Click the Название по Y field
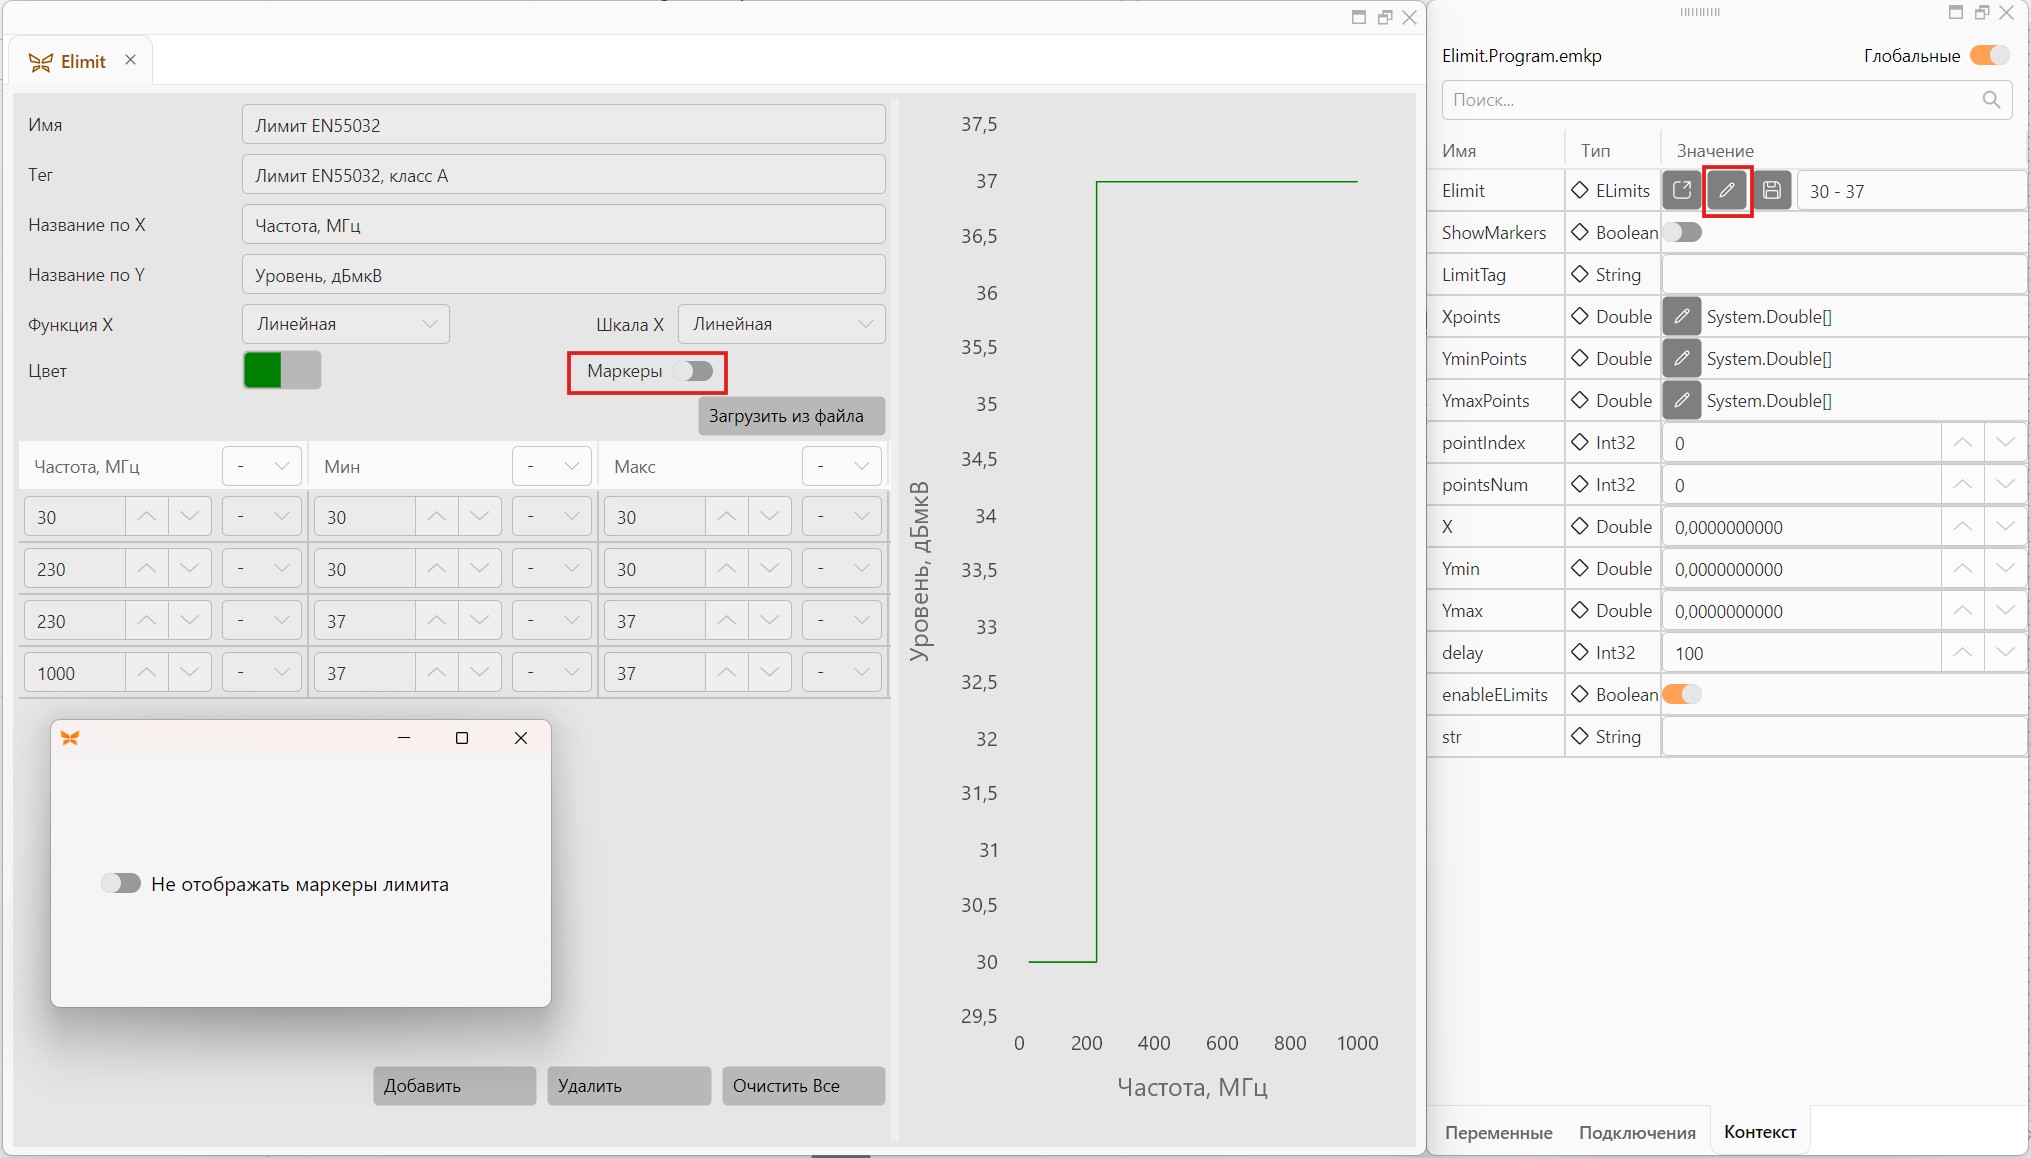Viewport: 2031px width, 1158px height. click(563, 275)
